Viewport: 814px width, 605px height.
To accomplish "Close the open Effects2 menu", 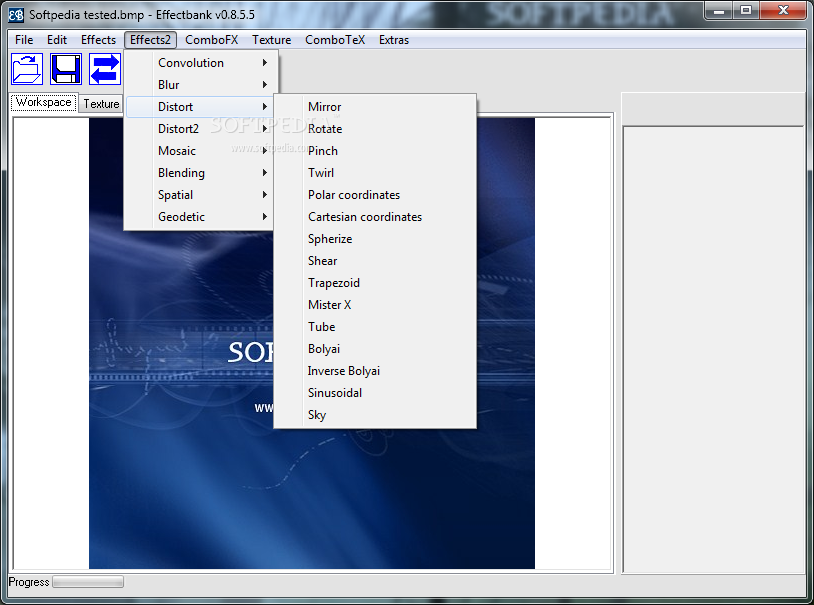I will (x=150, y=40).
